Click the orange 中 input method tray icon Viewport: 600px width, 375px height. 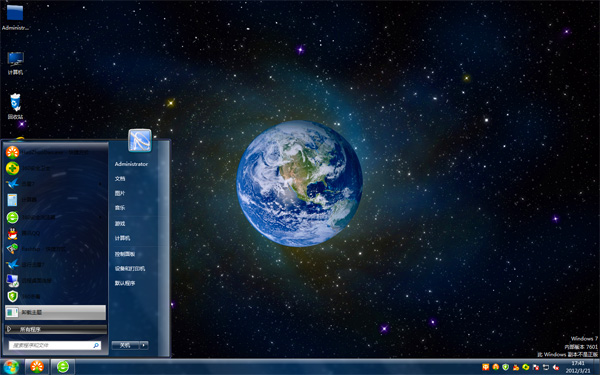click(x=486, y=367)
